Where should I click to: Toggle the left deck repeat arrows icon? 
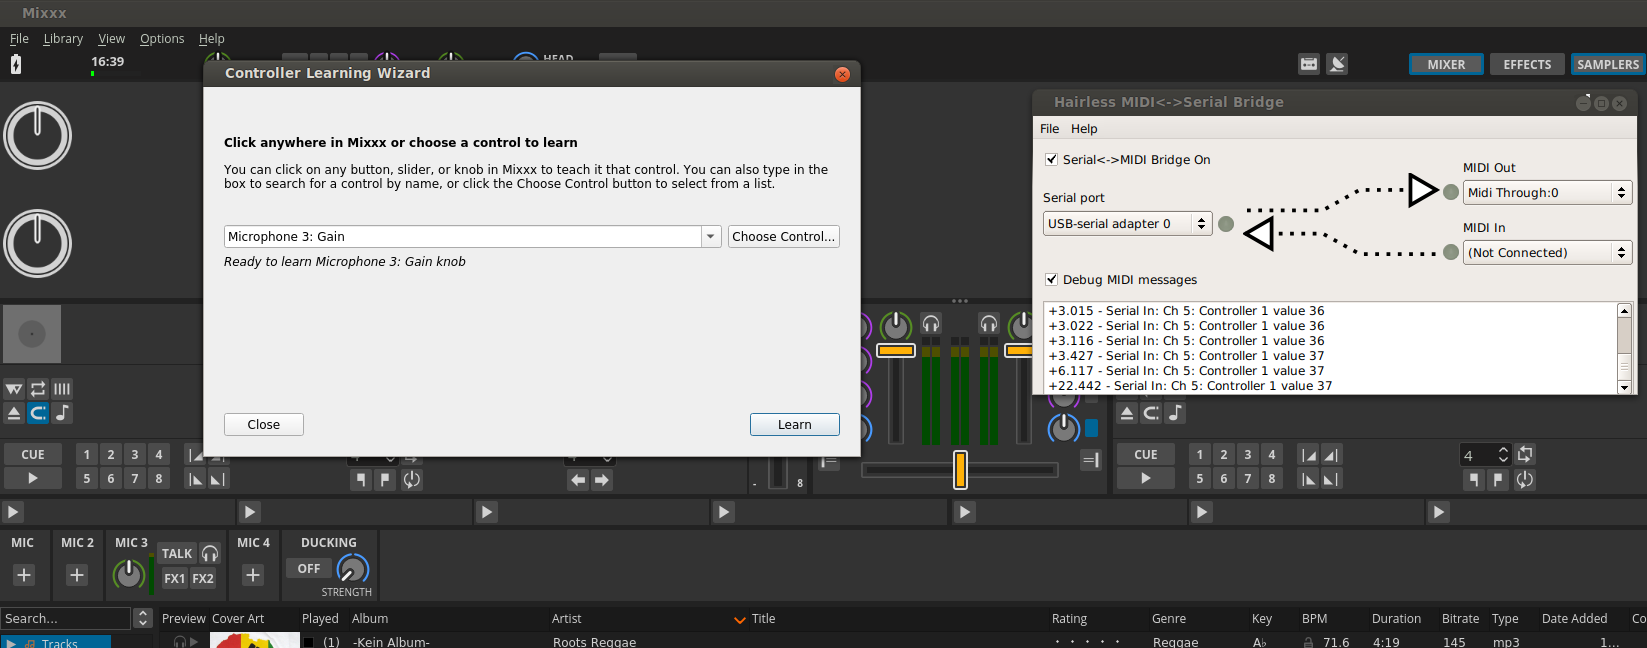(x=38, y=389)
